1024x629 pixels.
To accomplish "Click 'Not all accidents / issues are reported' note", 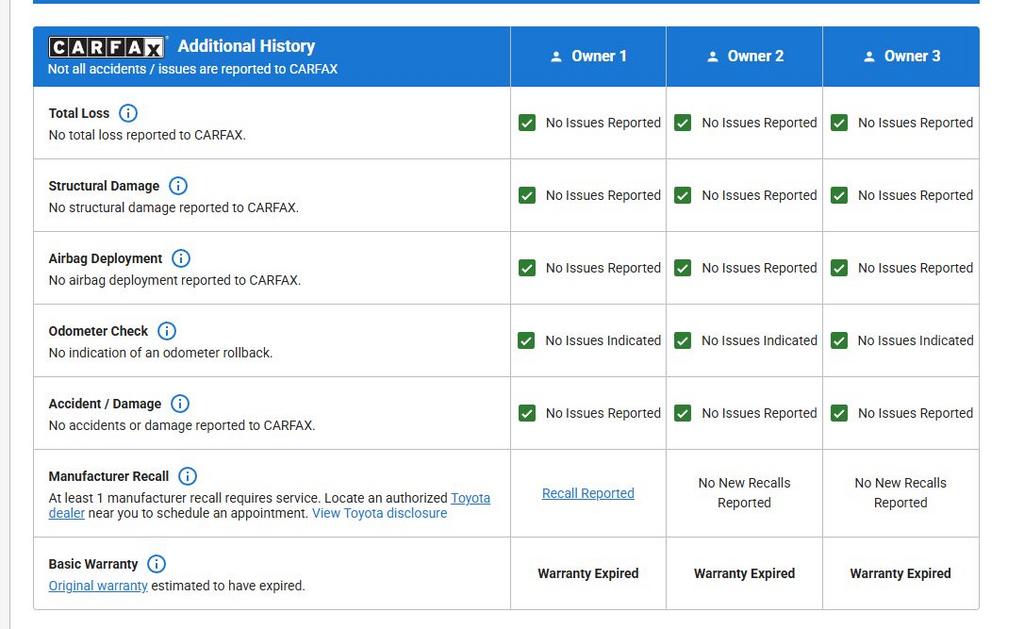I will (x=193, y=69).
